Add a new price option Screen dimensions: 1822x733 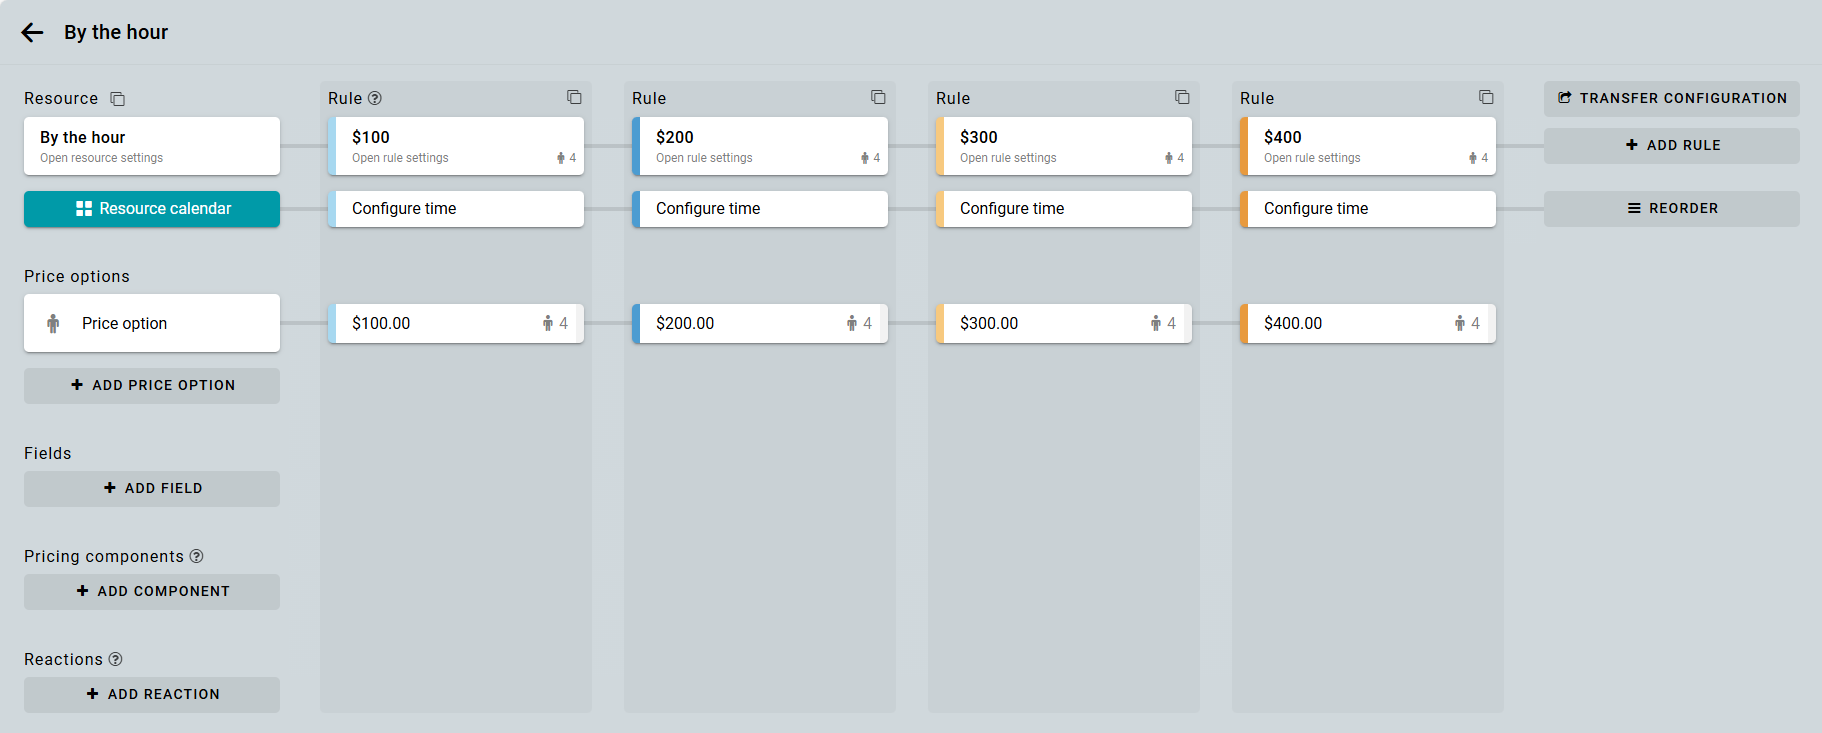tap(152, 386)
